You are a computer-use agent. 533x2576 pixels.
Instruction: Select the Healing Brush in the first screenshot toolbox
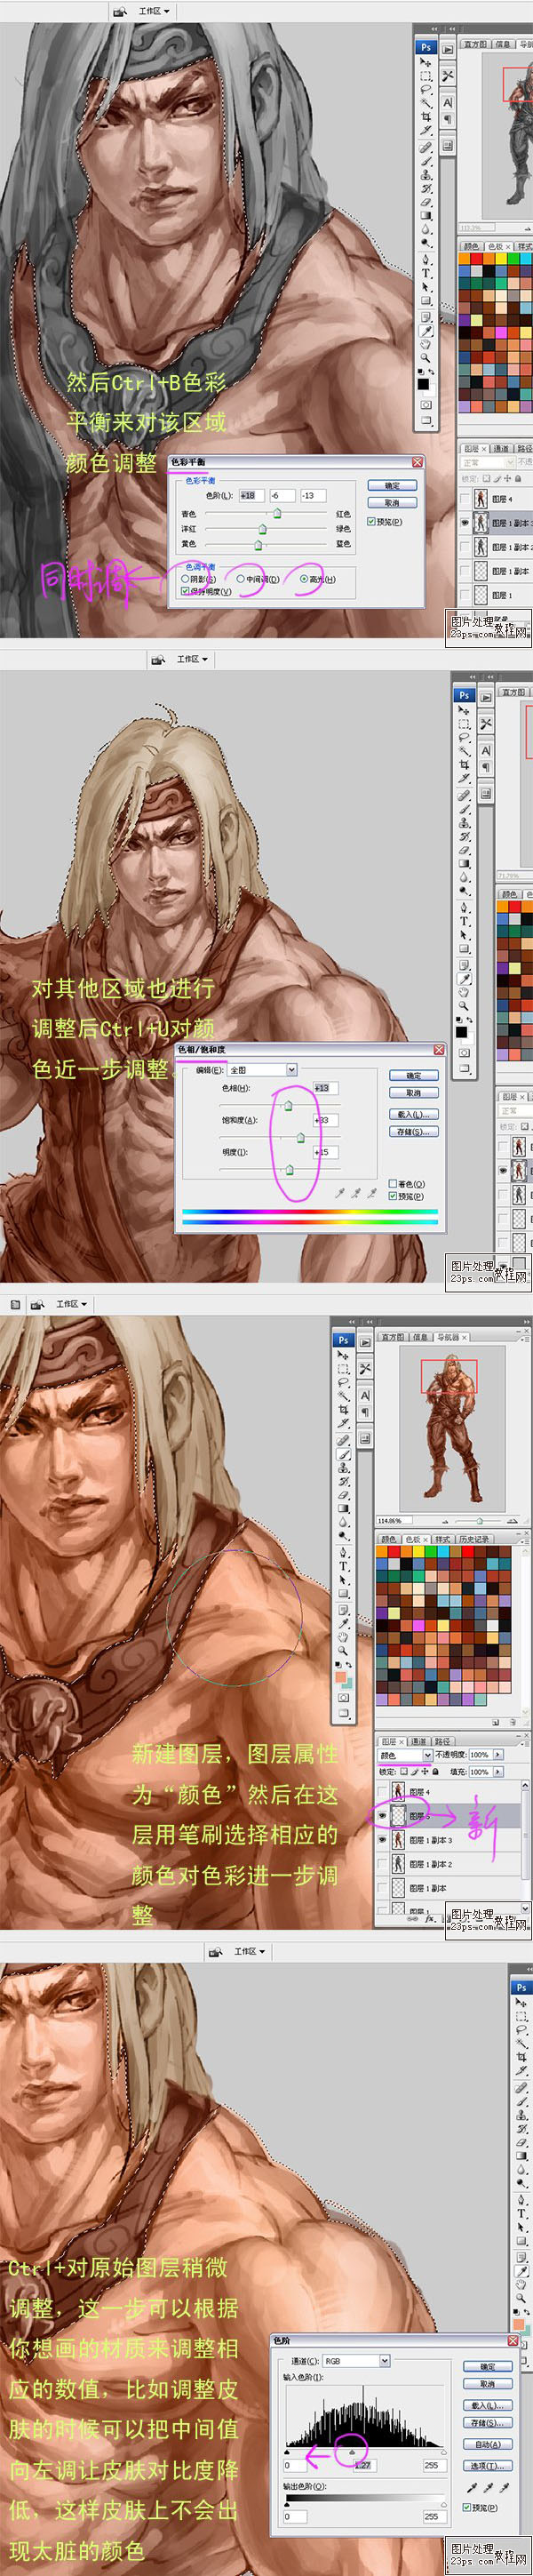(426, 146)
